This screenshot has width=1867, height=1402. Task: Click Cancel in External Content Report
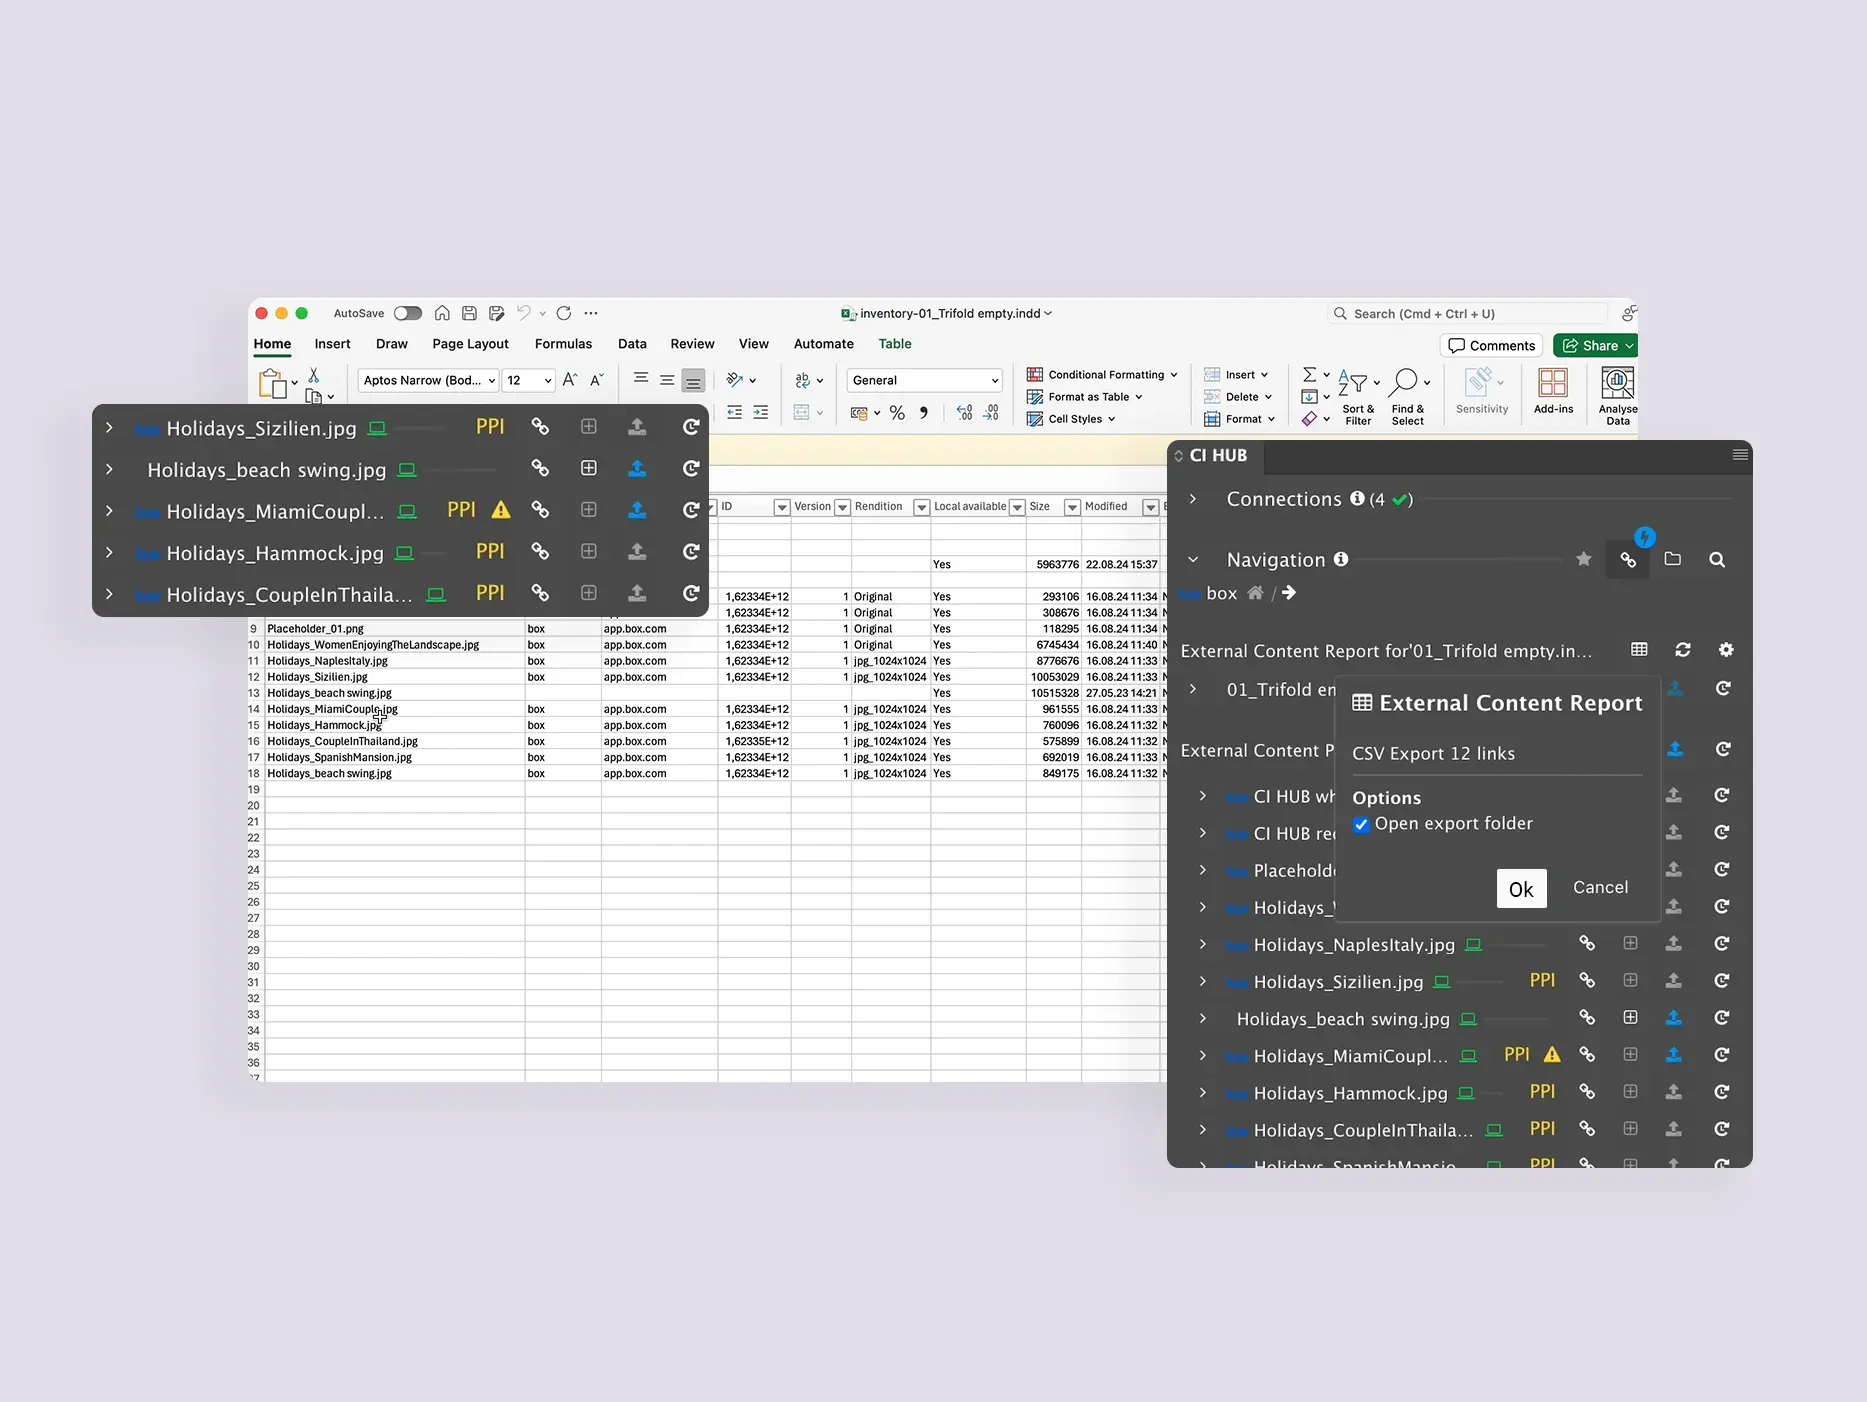(1600, 887)
